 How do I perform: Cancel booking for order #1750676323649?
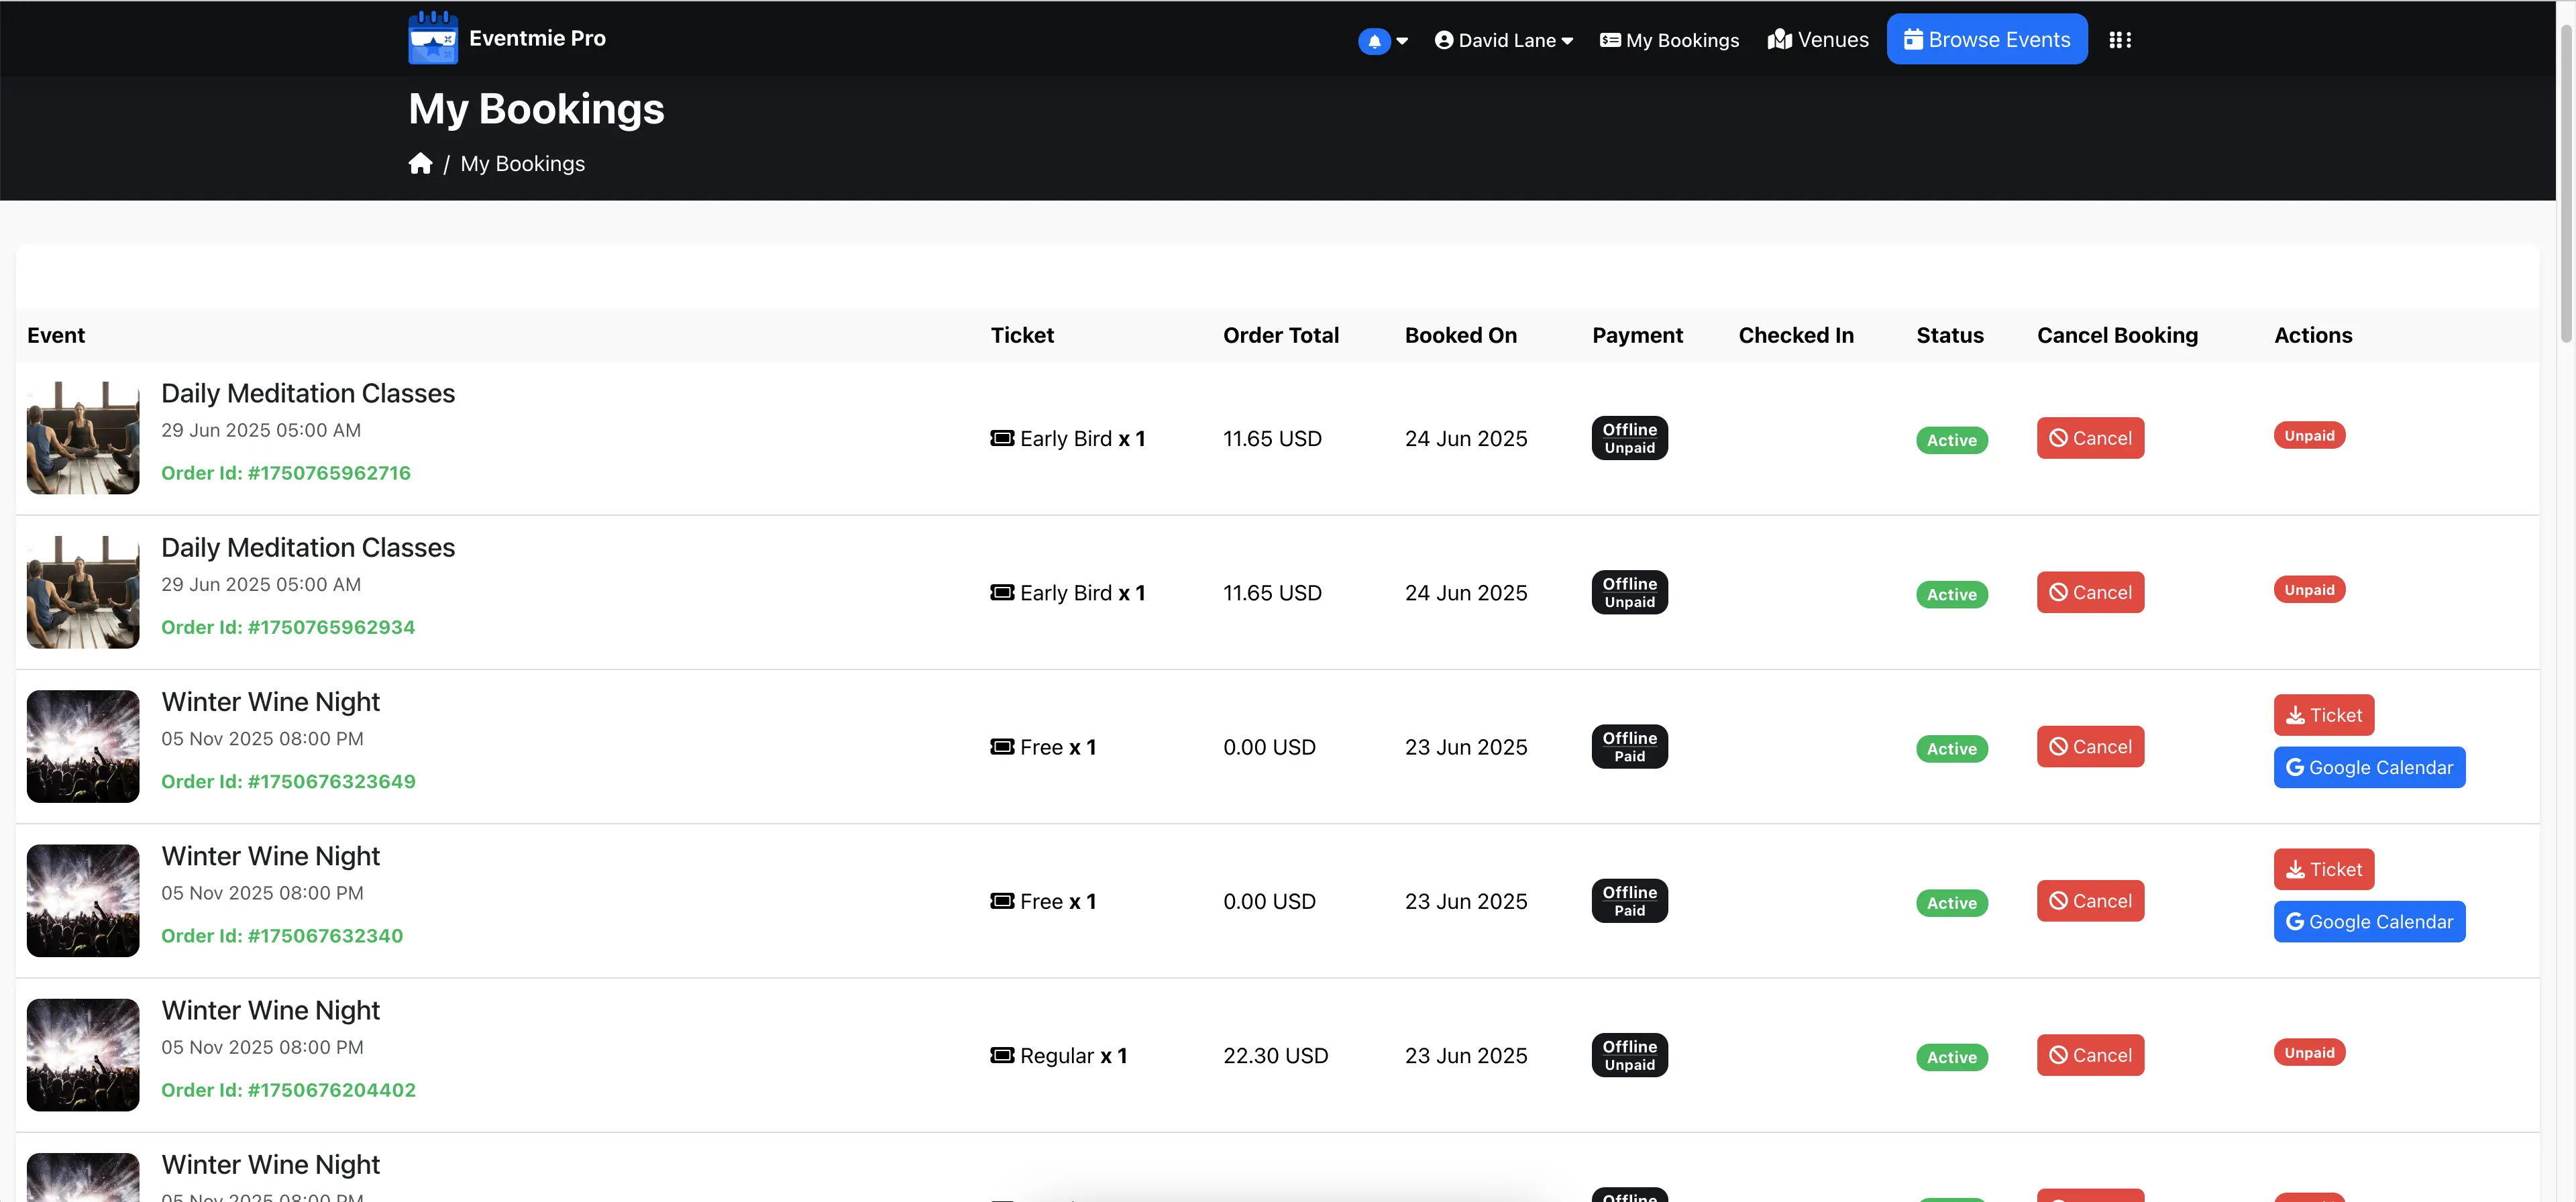tap(2090, 747)
